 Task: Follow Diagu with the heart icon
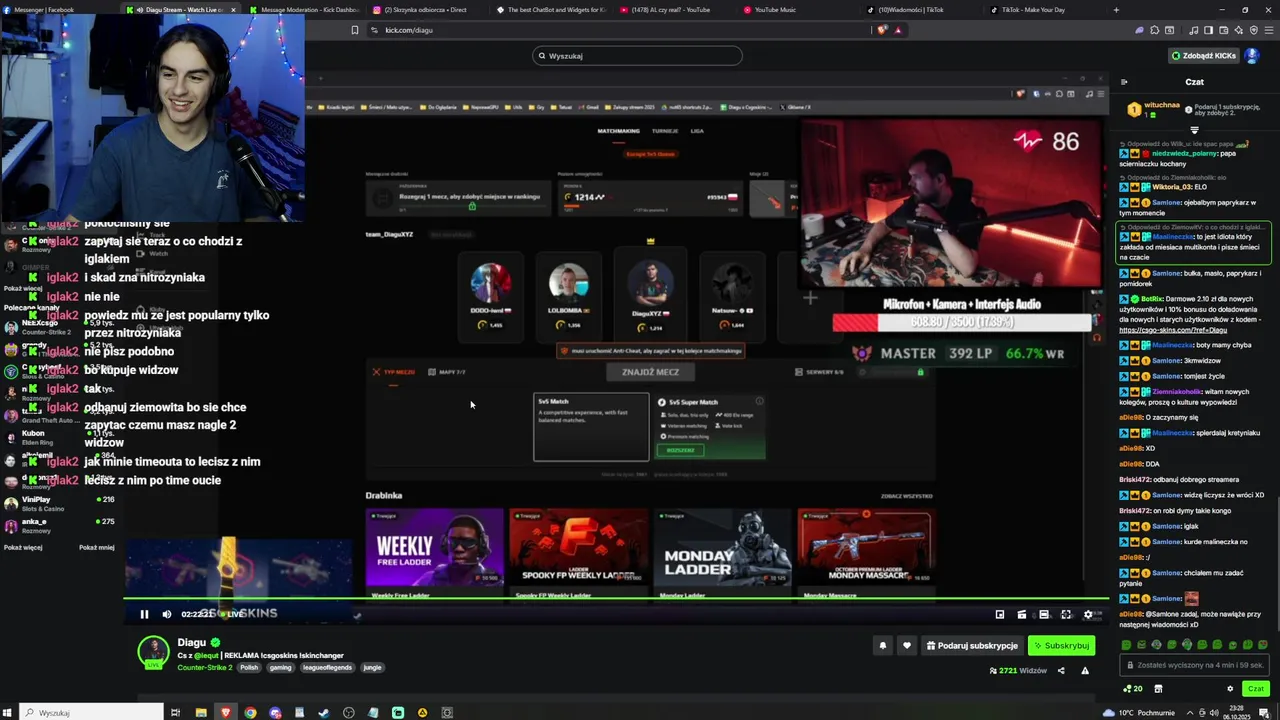[x=907, y=646]
